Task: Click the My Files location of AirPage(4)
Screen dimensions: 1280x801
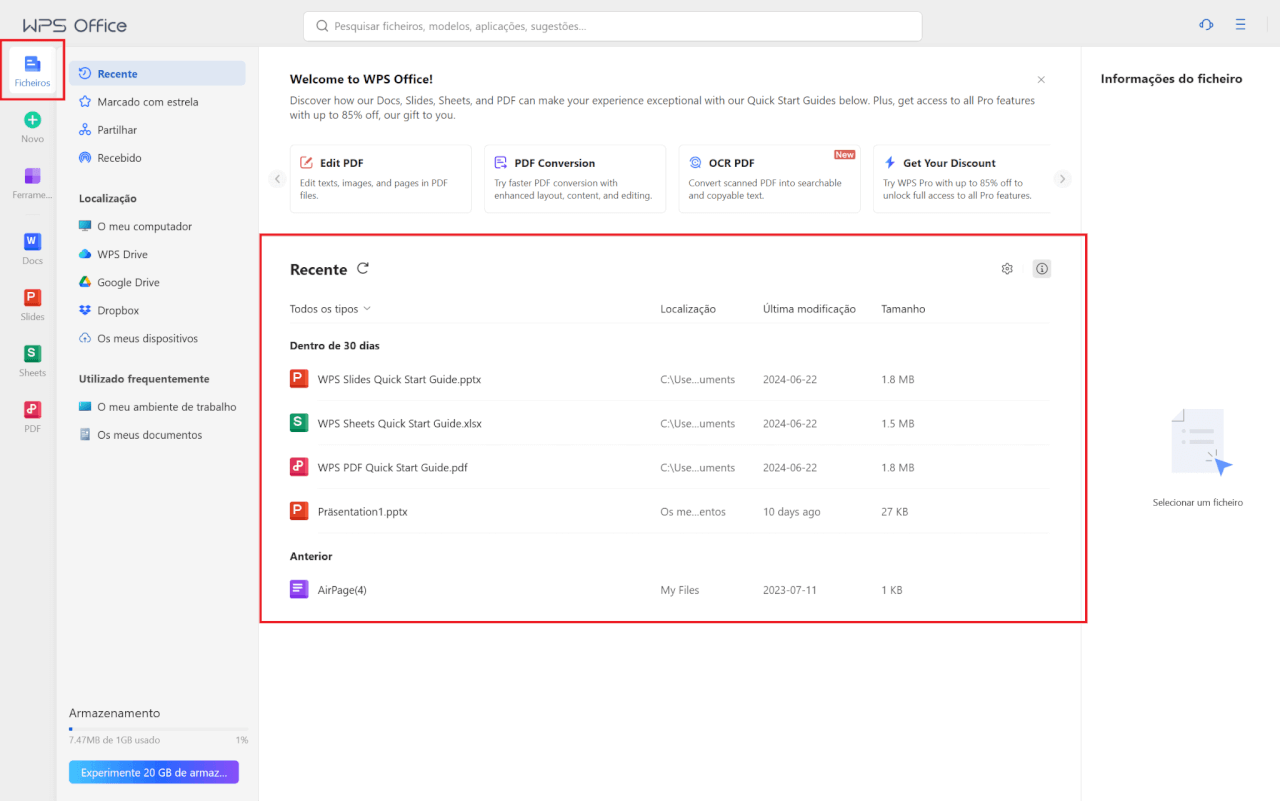Action: pyautogui.click(x=680, y=590)
